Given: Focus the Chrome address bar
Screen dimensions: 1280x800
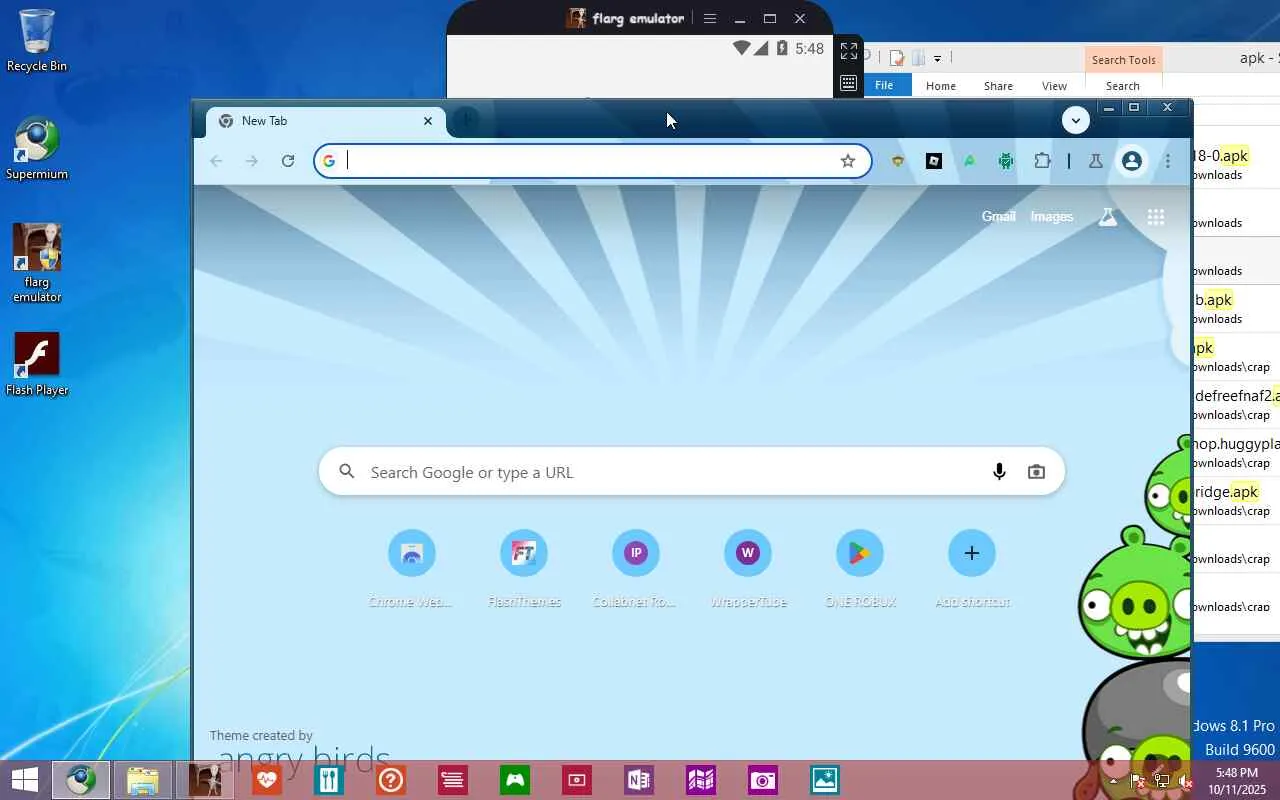Looking at the screenshot, I should (x=593, y=161).
